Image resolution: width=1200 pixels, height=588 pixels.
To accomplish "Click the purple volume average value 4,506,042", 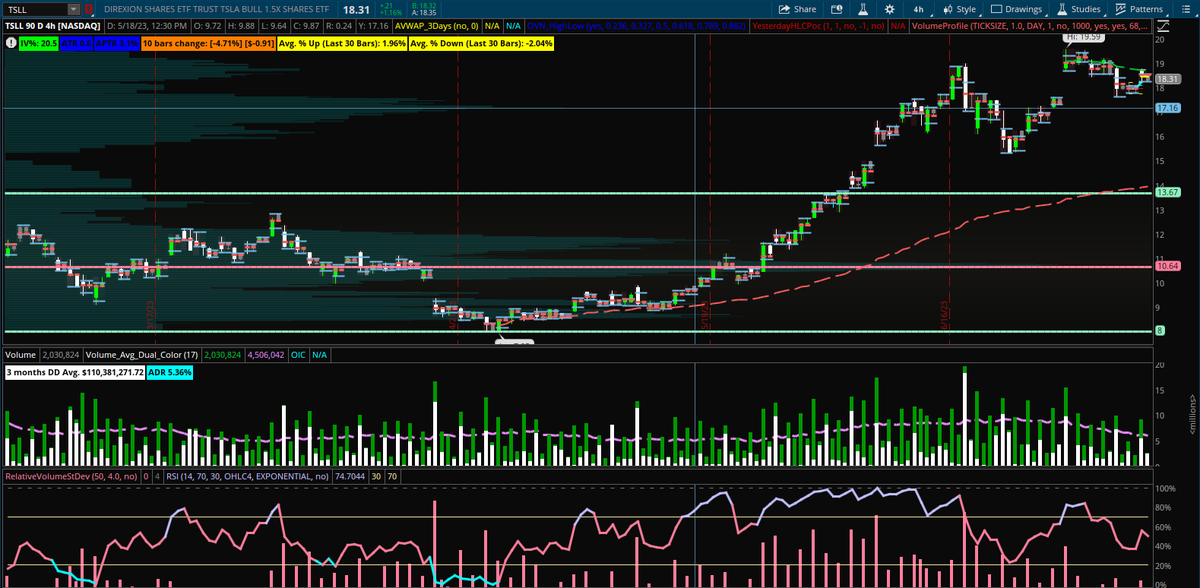I will pos(264,355).
